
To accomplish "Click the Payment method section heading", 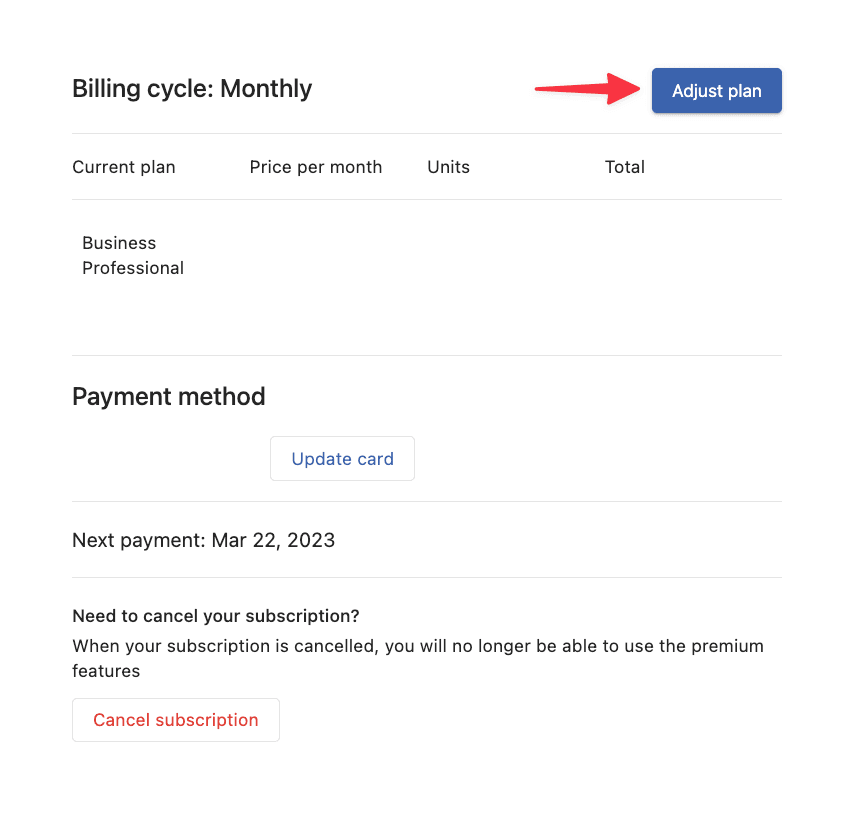I will [x=169, y=397].
